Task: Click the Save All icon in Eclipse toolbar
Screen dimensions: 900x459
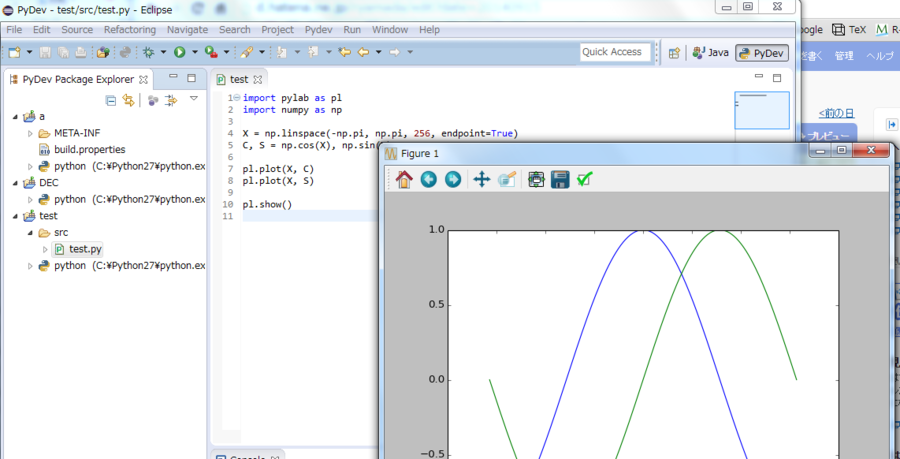Action: point(63,52)
